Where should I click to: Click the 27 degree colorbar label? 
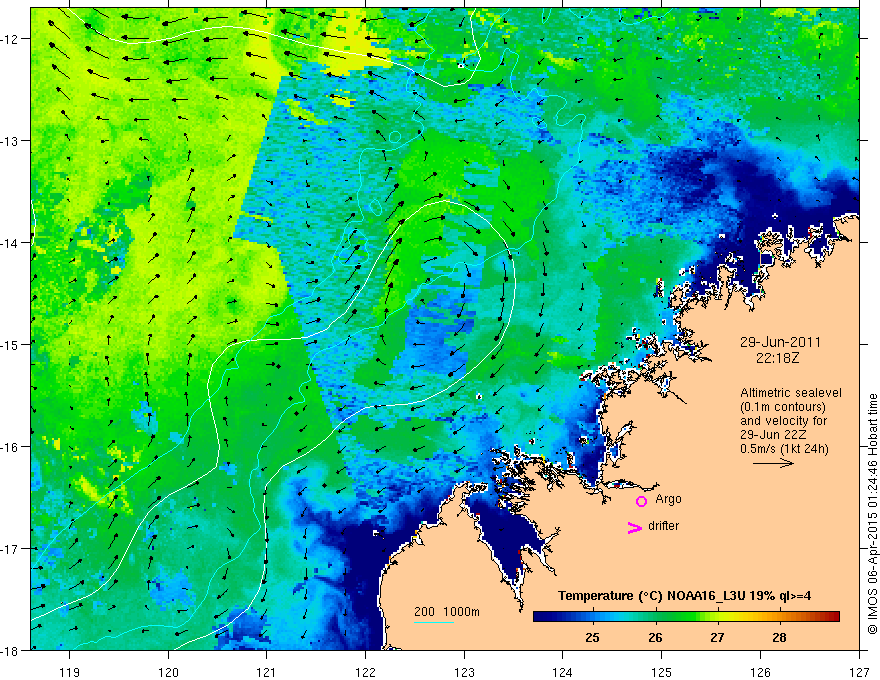(717, 637)
